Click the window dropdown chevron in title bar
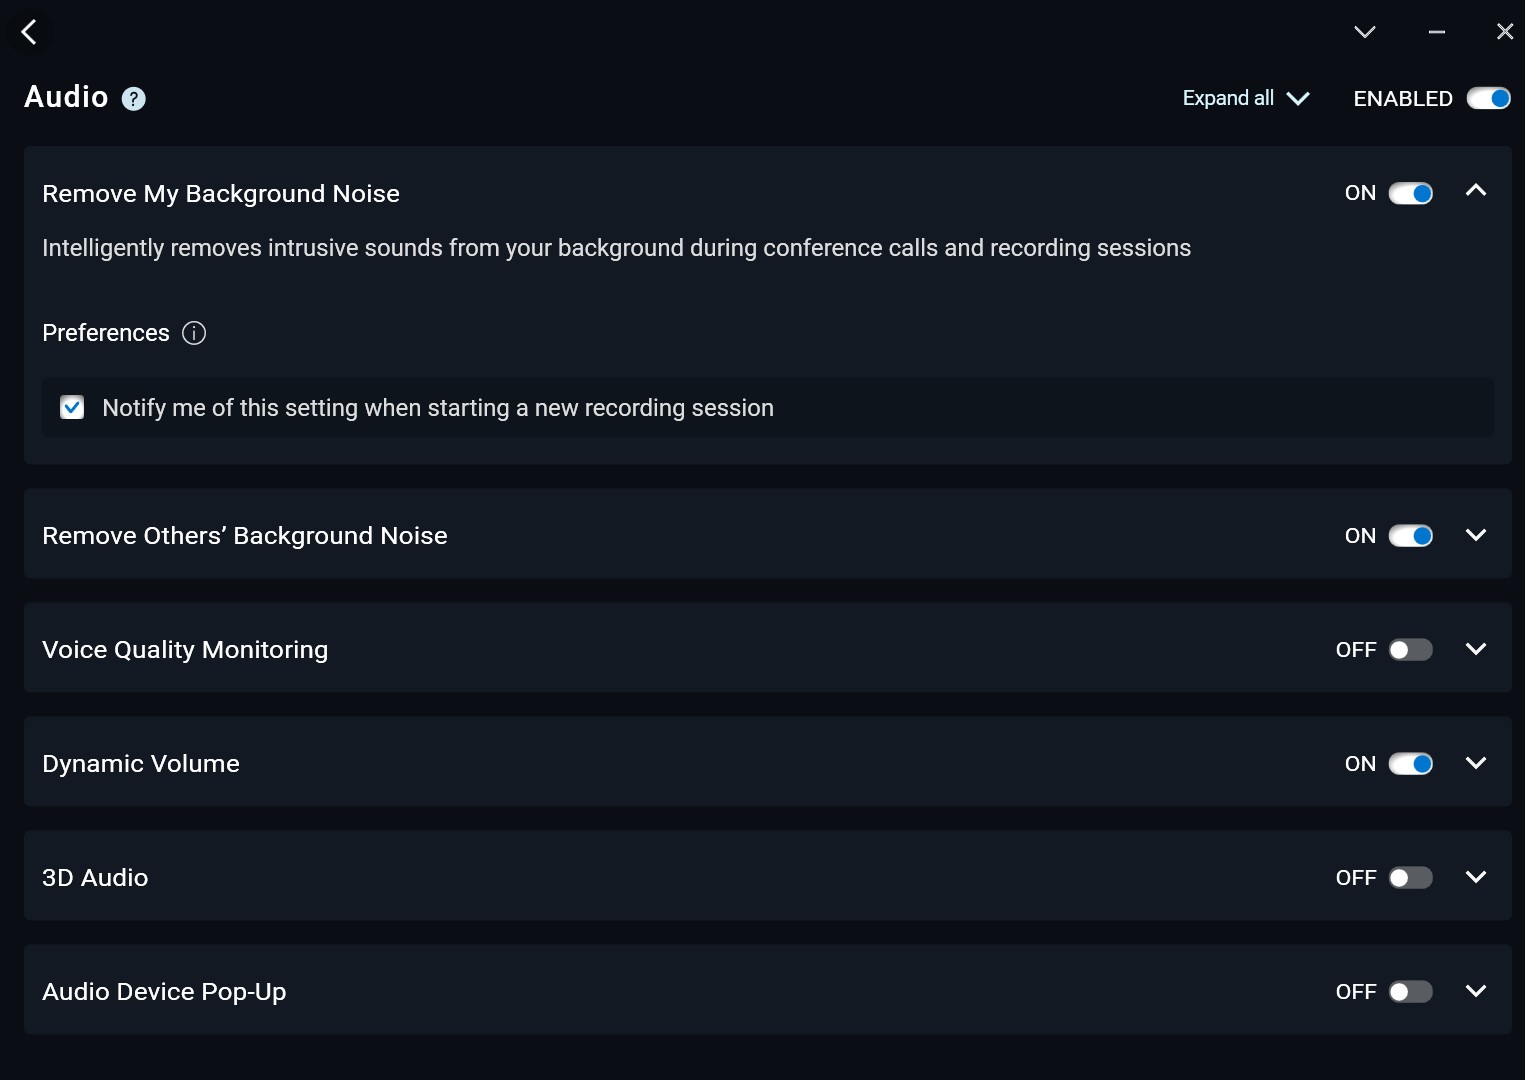Image resolution: width=1525 pixels, height=1080 pixels. coord(1364,32)
